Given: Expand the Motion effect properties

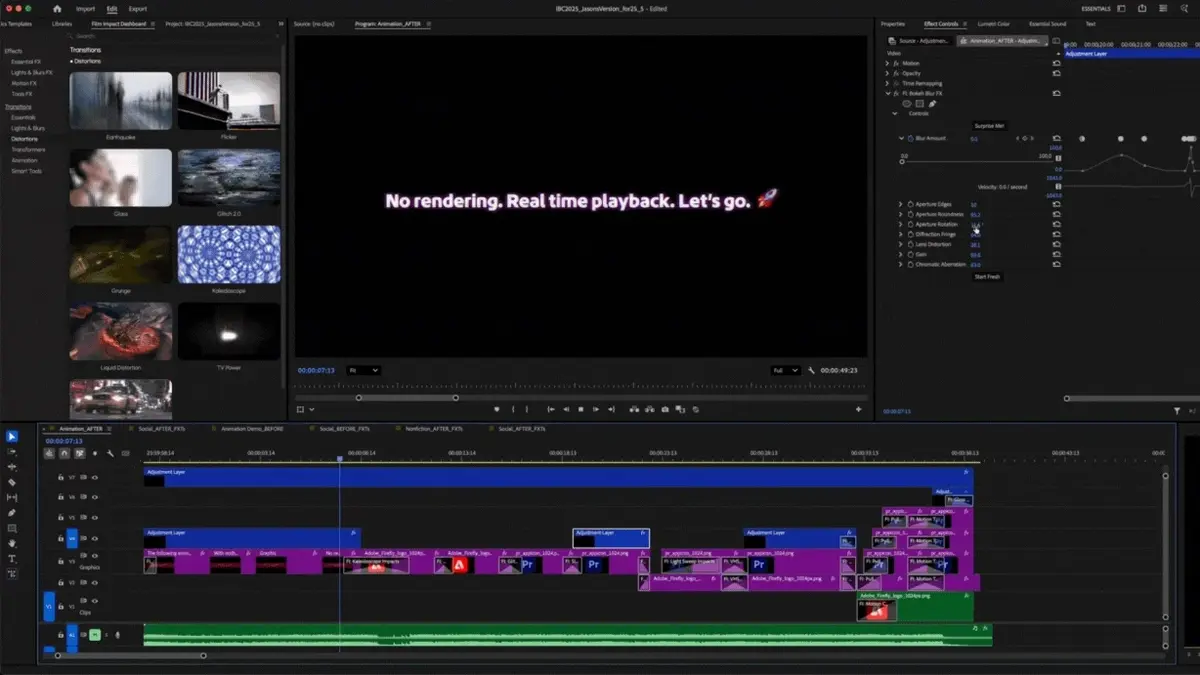Looking at the screenshot, I should [x=887, y=63].
